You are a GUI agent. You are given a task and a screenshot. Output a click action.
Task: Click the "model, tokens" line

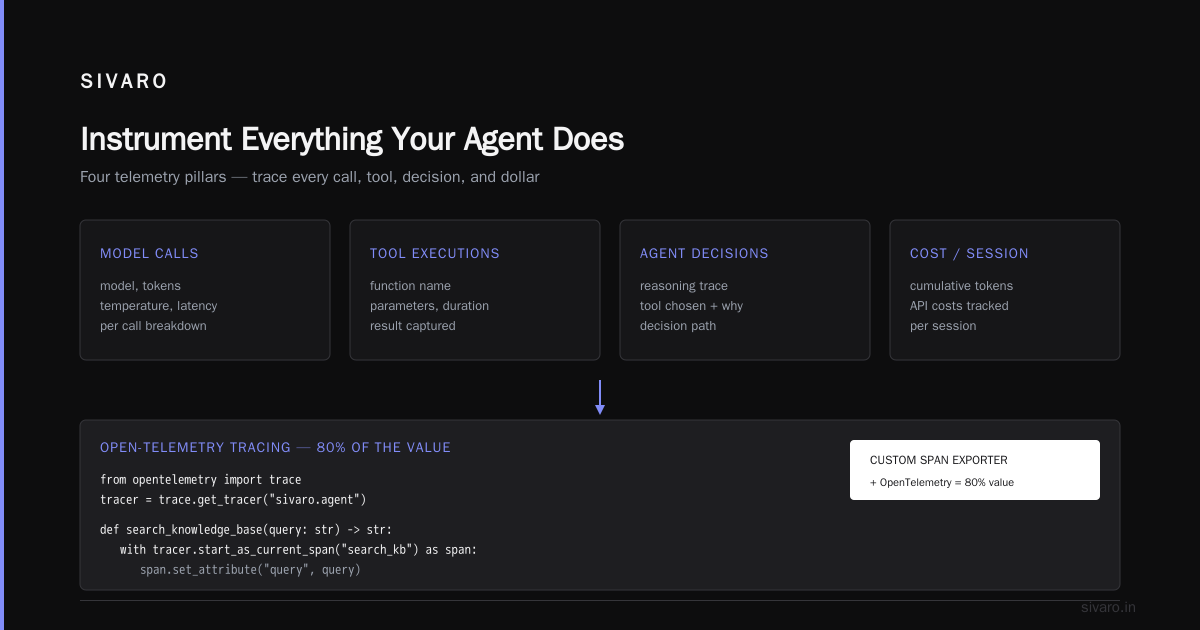click(x=140, y=286)
